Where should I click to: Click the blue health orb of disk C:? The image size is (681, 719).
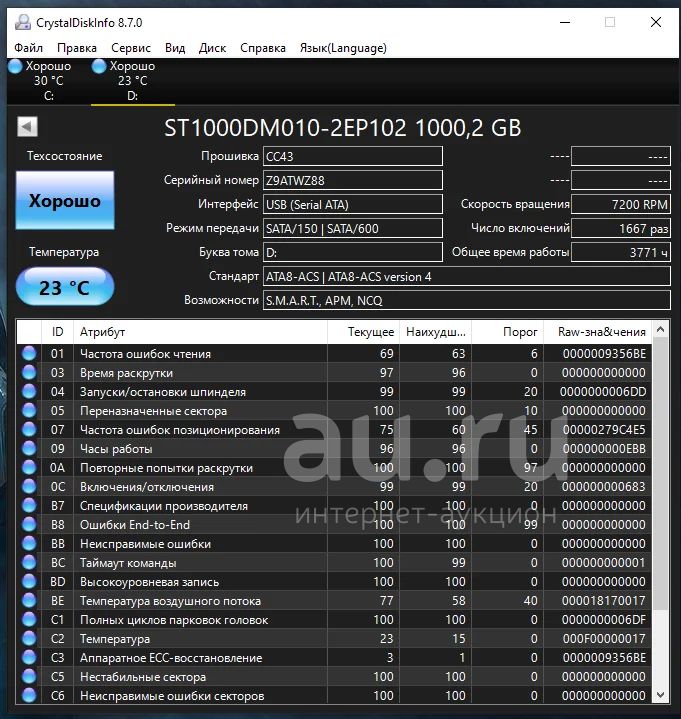[x=15, y=66]
